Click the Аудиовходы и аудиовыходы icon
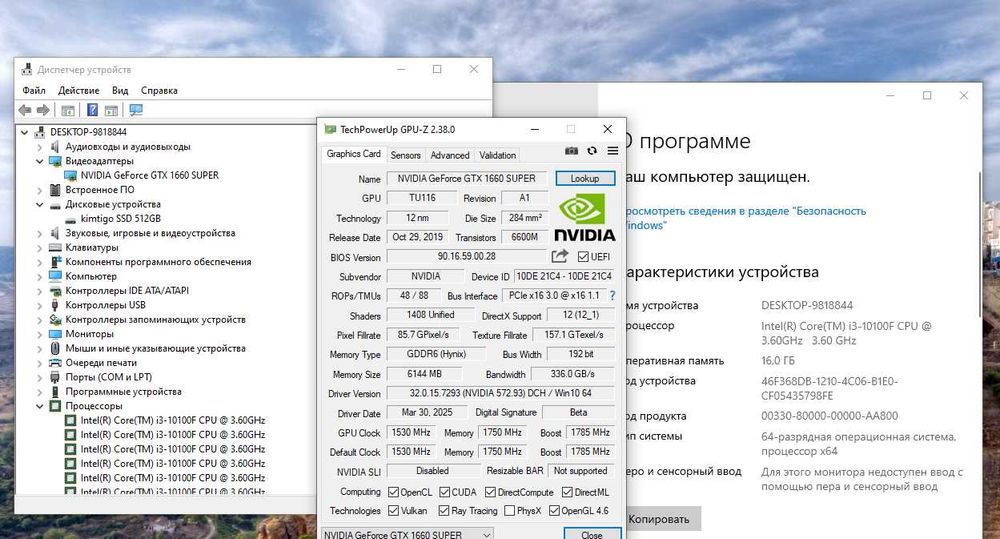Image resolution: width=1000 pixels, height=539 pixels. [x=55, y=147]
